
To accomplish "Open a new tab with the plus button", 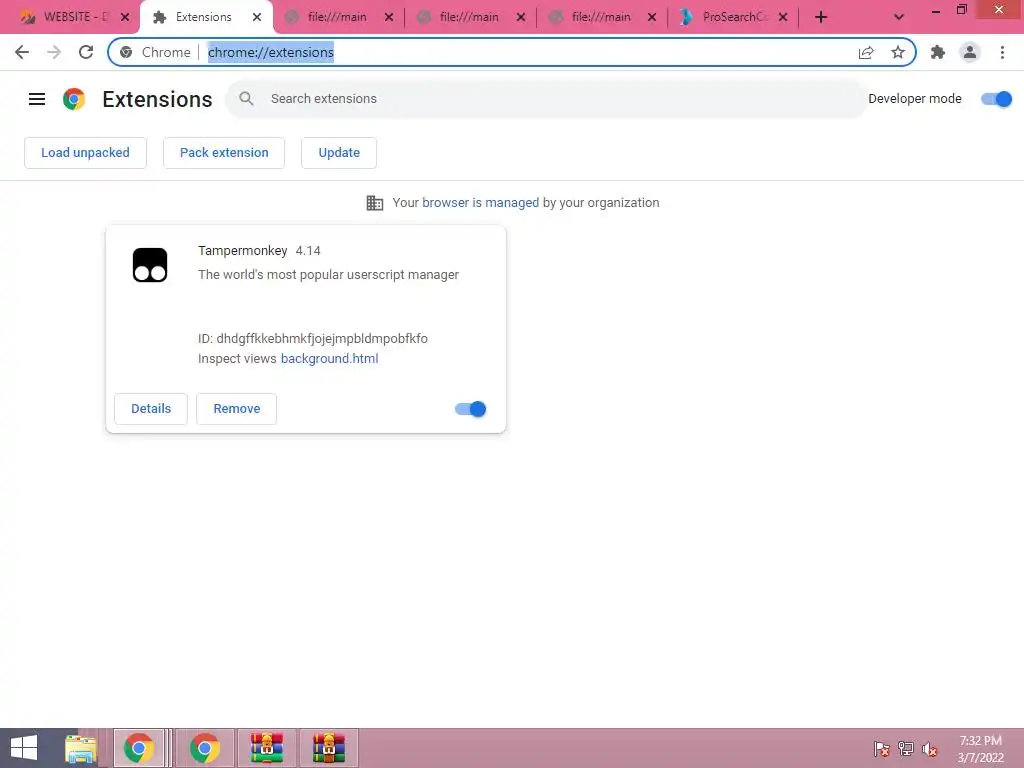I will coord(821,17).
